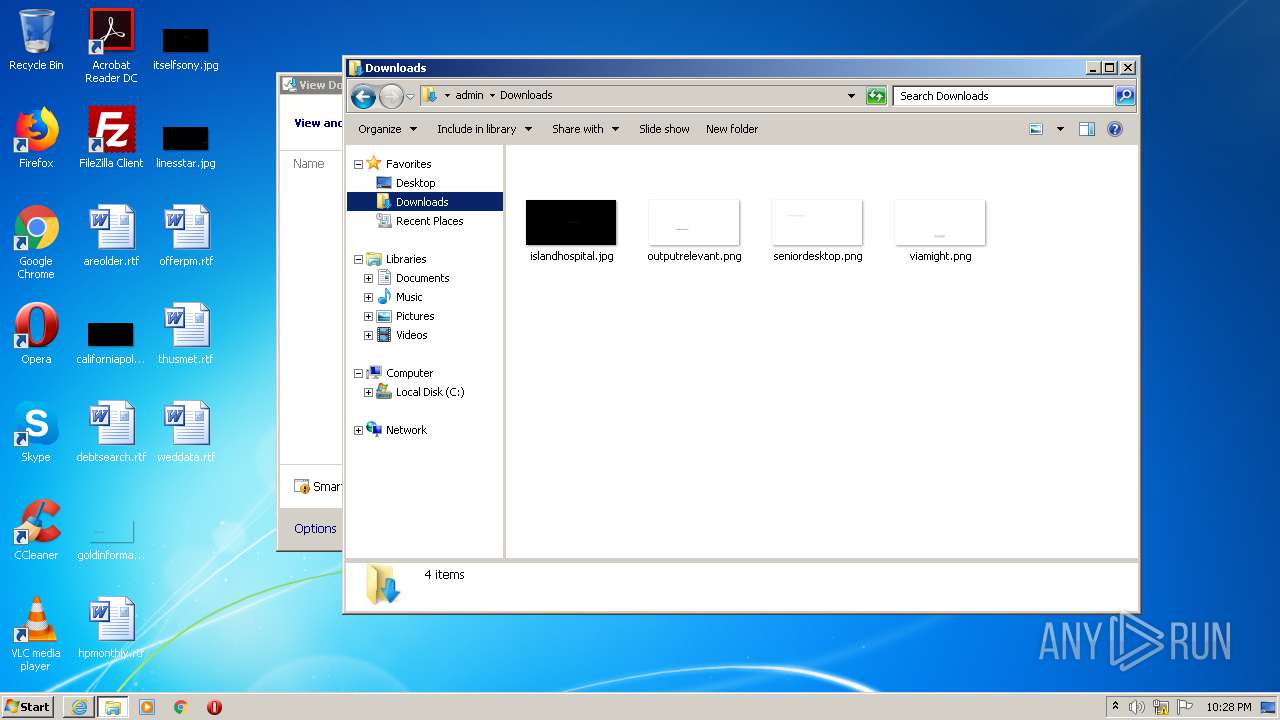Launch FileZilla Client shortcut
The image size is (1280, 720).
(x=111, y=138)
